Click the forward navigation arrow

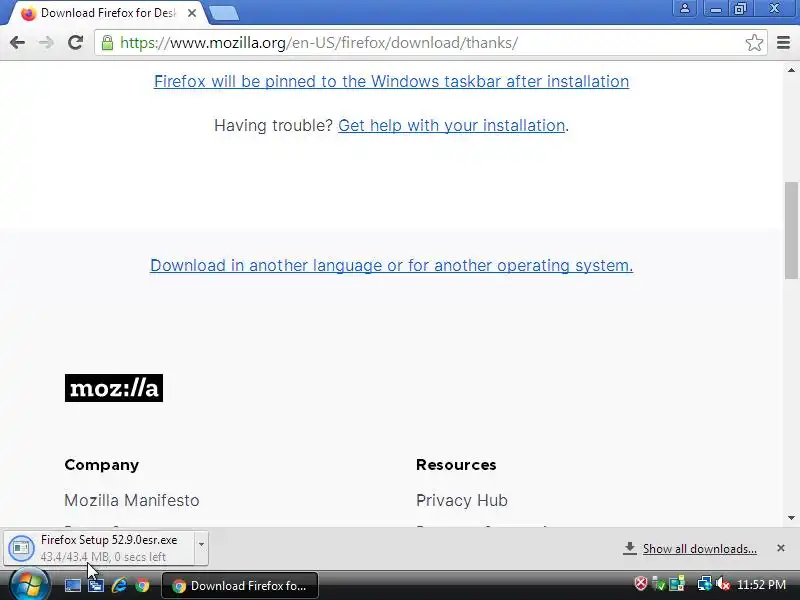(46, 43)
